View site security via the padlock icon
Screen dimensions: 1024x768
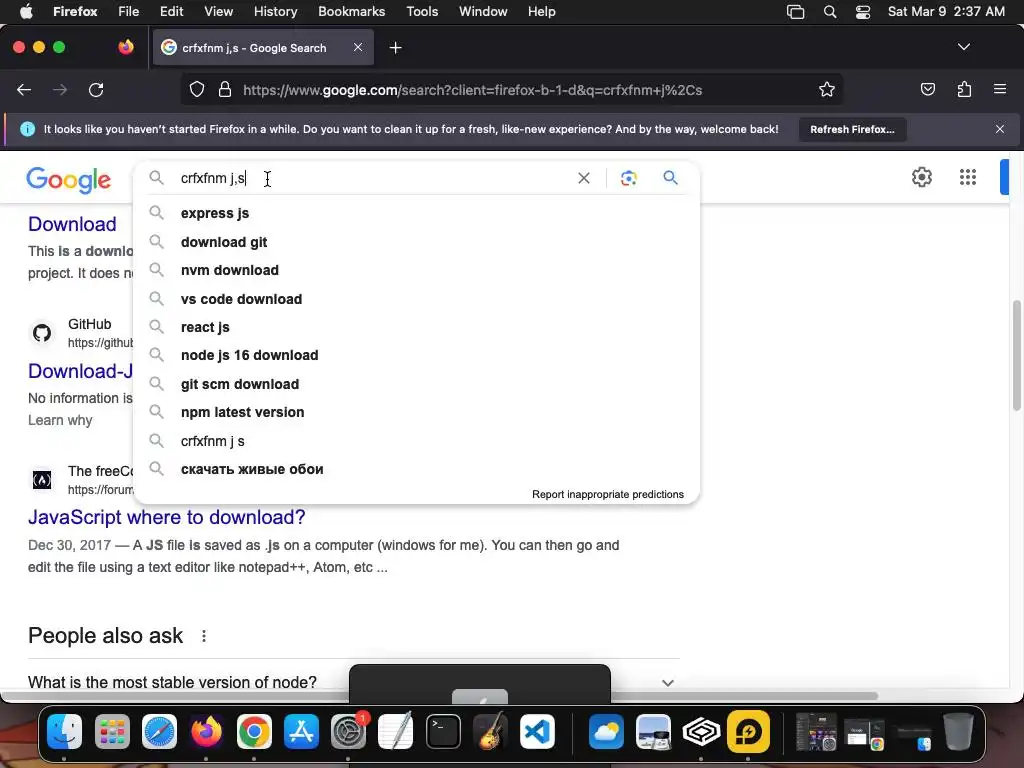point(225,89)
